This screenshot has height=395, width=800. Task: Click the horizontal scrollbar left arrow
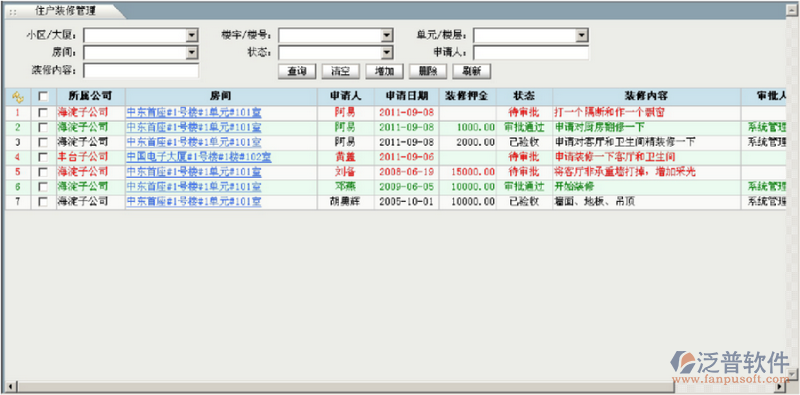(x=9, y=386)
